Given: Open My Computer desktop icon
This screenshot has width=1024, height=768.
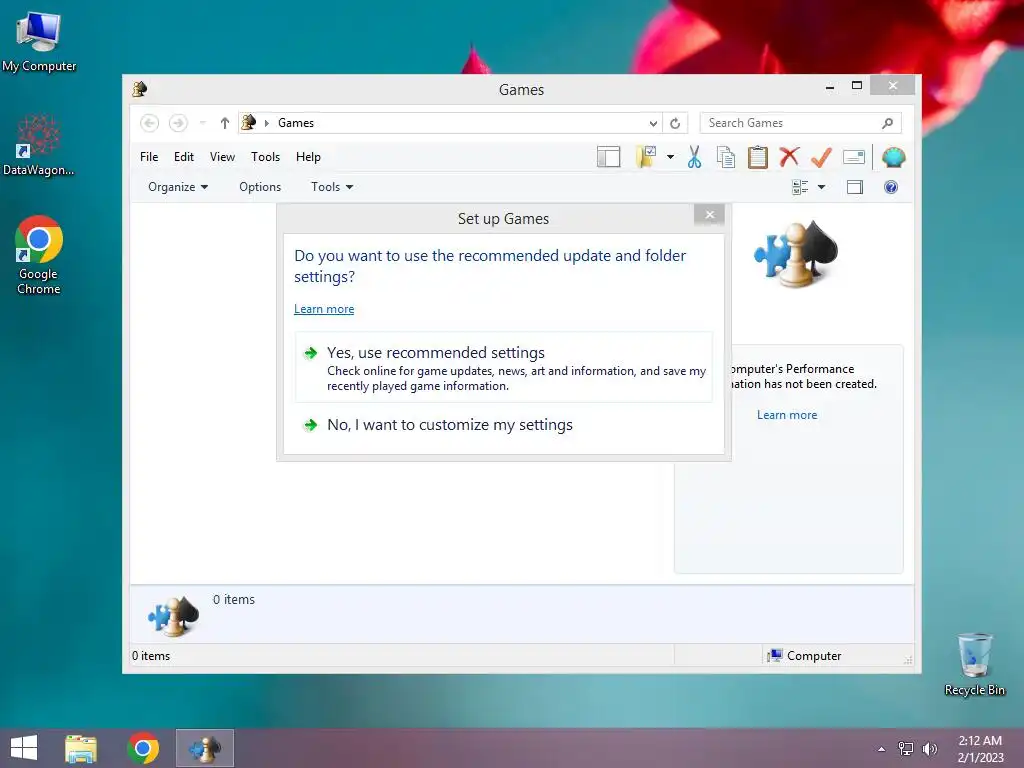Looking at the screenshot, I should coord(39,42).
